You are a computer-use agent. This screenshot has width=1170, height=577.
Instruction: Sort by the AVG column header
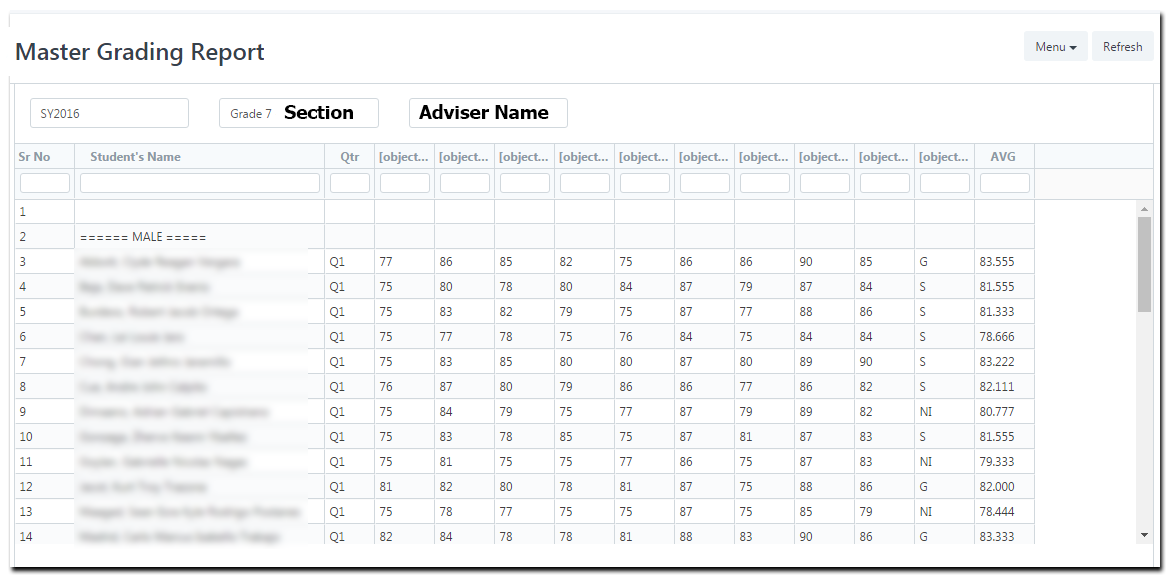pos(1003,157)
